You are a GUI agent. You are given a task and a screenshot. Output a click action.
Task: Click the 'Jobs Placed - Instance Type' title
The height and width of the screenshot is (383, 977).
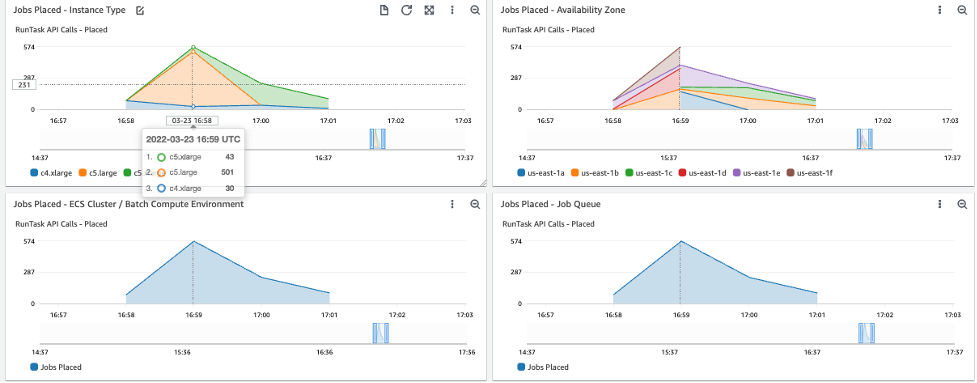70,11
